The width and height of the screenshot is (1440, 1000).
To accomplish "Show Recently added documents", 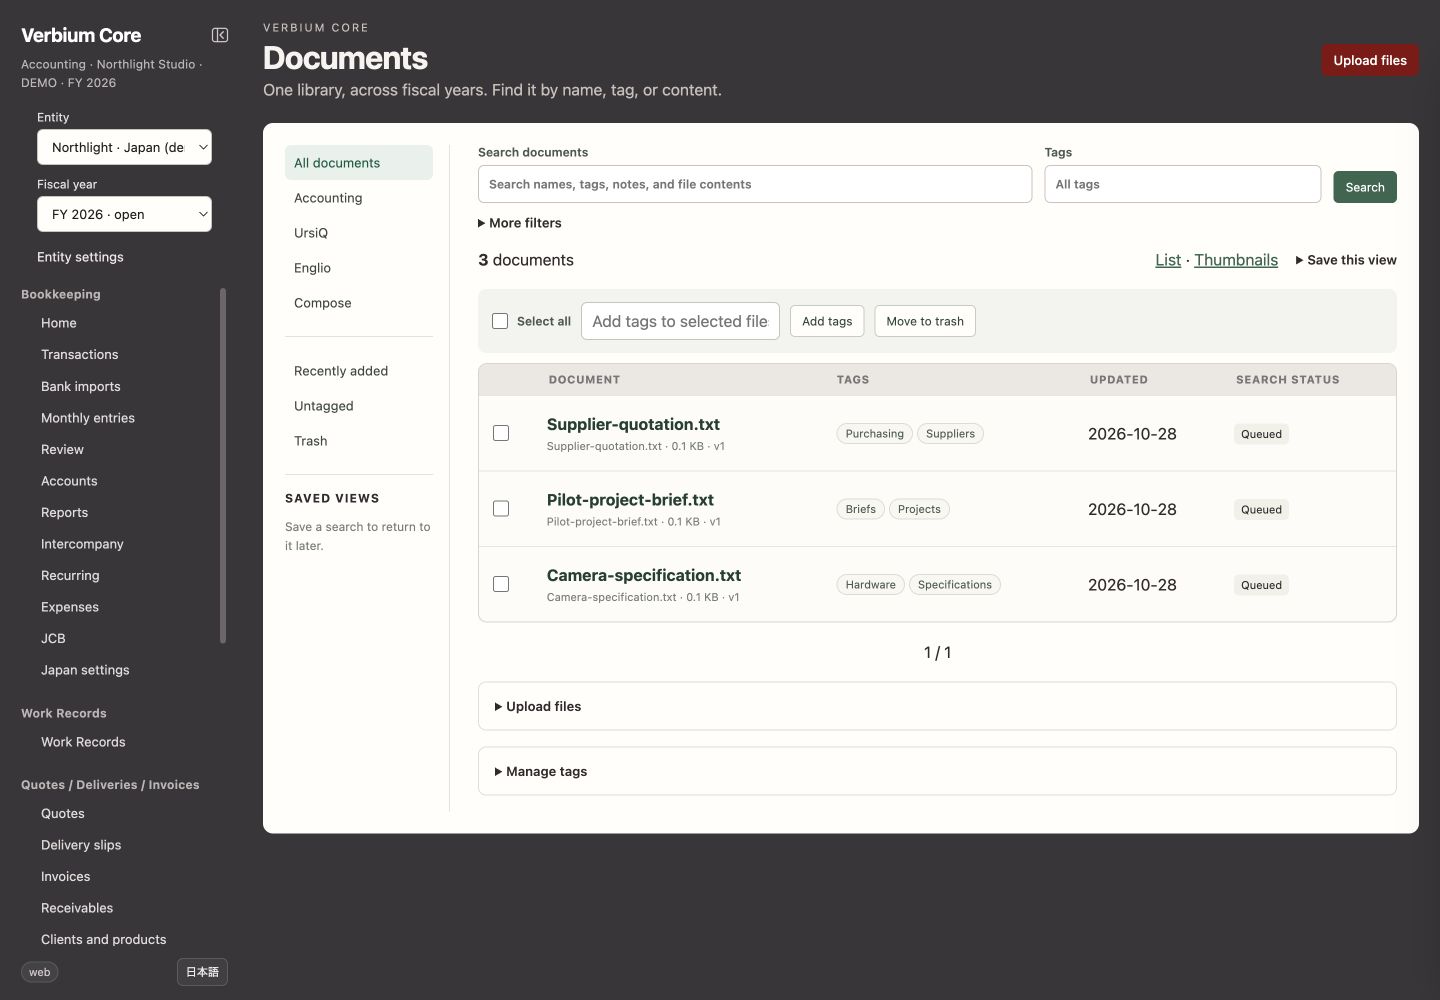I will click(358, 371).
